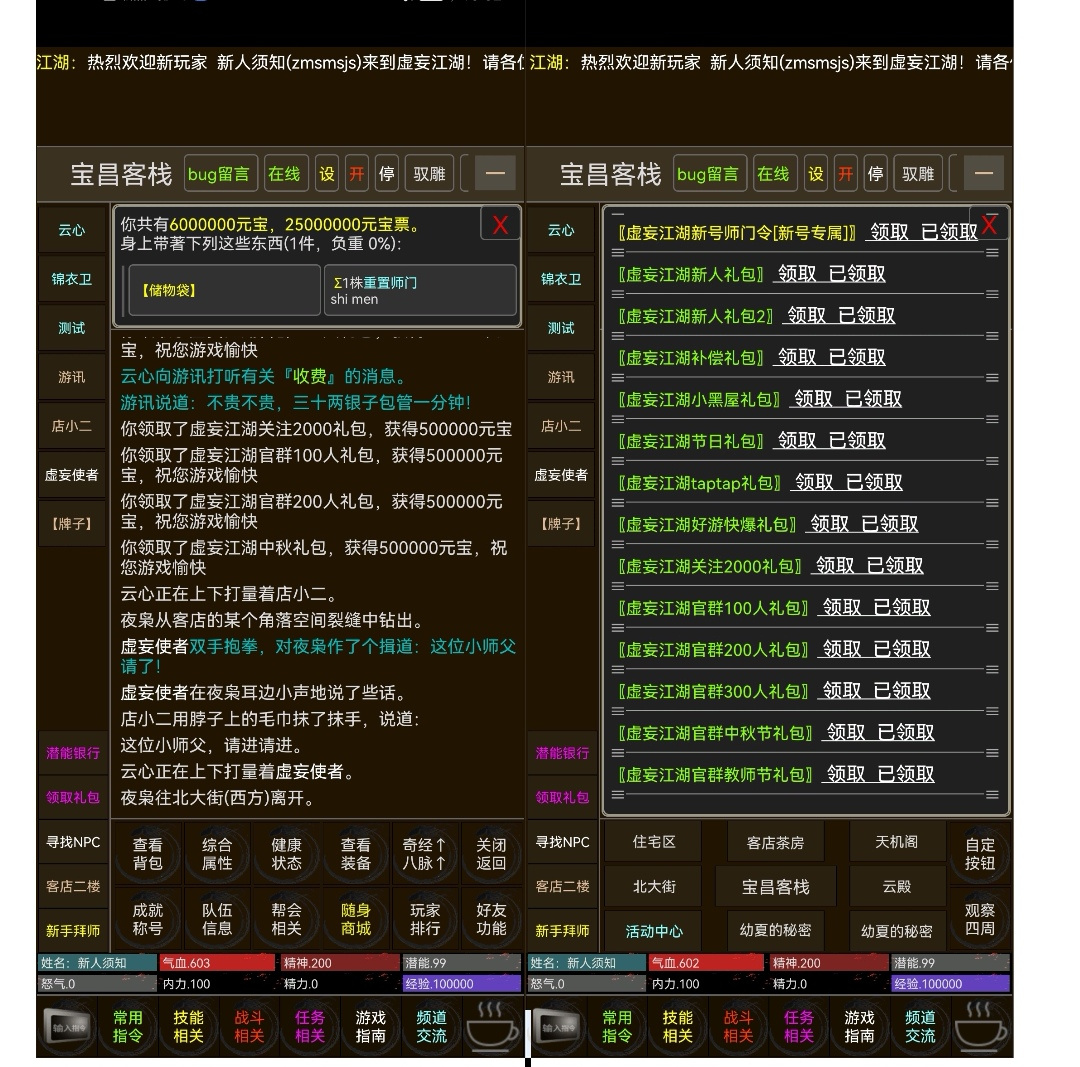Image resolution: width=1080 pixels, height=1067 pixels.
Task: Claim 虚妄江湖关注2000礼包 via 领取
Action: pos(835,566)
